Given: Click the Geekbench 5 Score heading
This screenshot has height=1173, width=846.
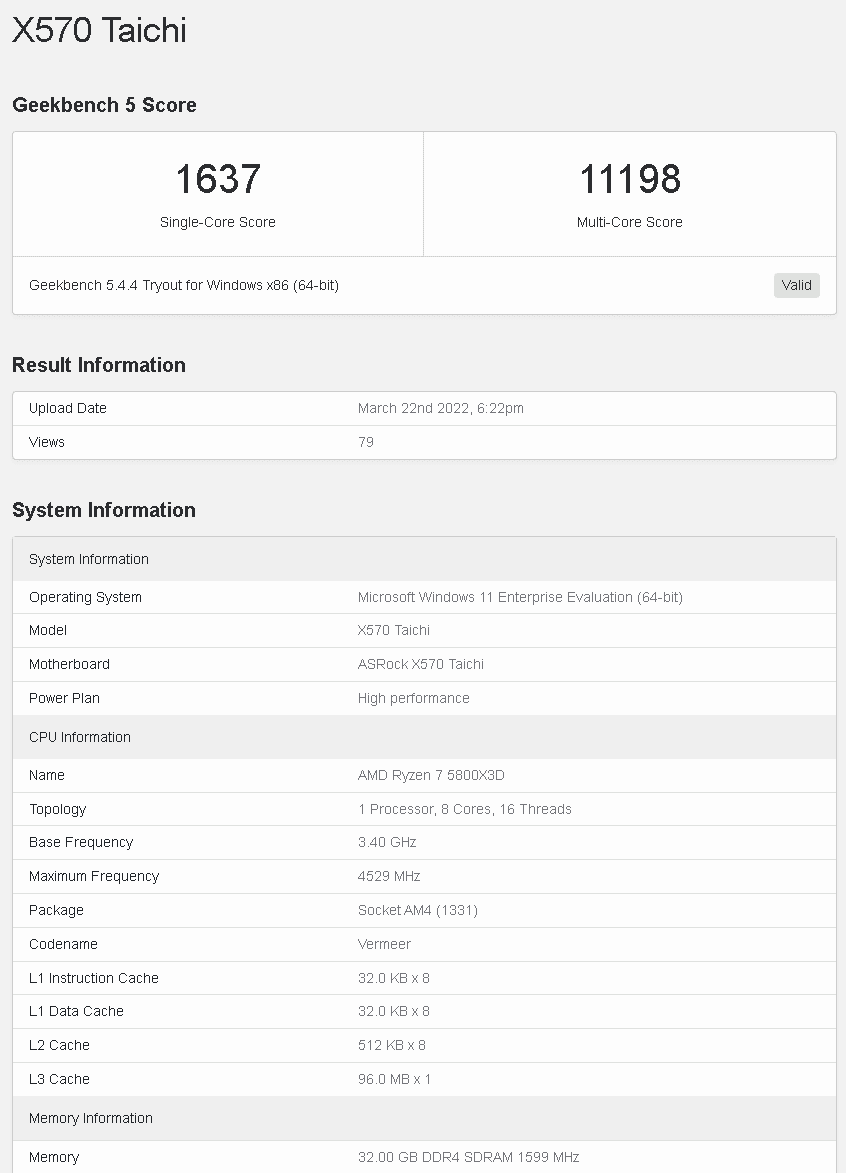Looking at the screenshot, I should coord(105,105).
